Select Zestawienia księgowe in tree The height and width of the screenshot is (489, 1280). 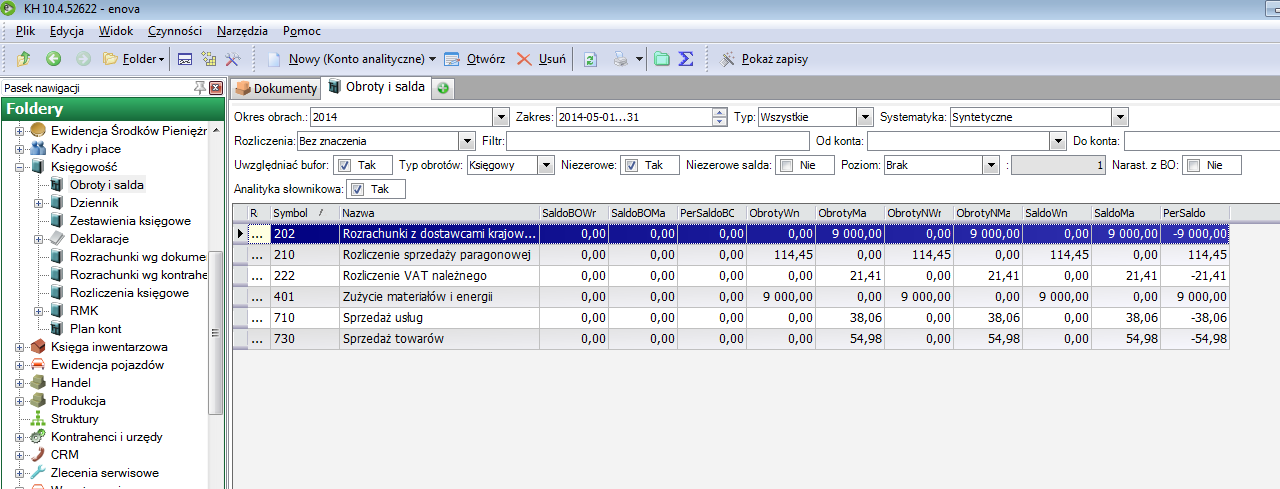[x=130, y=221]
